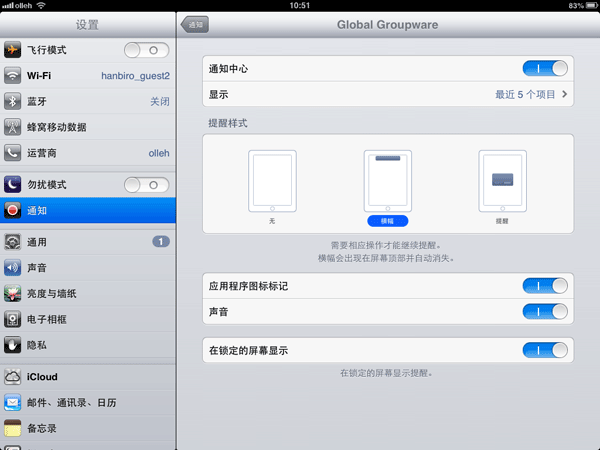The height and width of the screenshot is (450, 600).
Task: Open Wi-Fi hanbiro_guest2 network row
Action: tap(88, 76)
